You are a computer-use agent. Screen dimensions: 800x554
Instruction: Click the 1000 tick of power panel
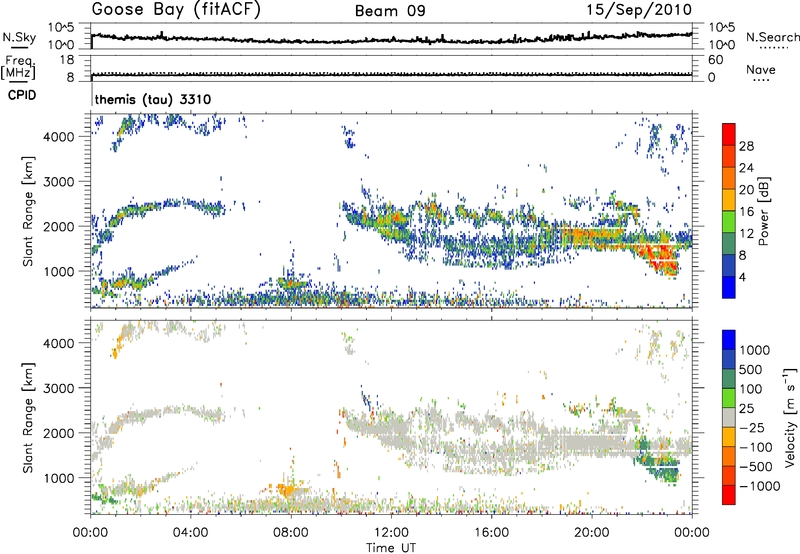(x=58, y=271)
